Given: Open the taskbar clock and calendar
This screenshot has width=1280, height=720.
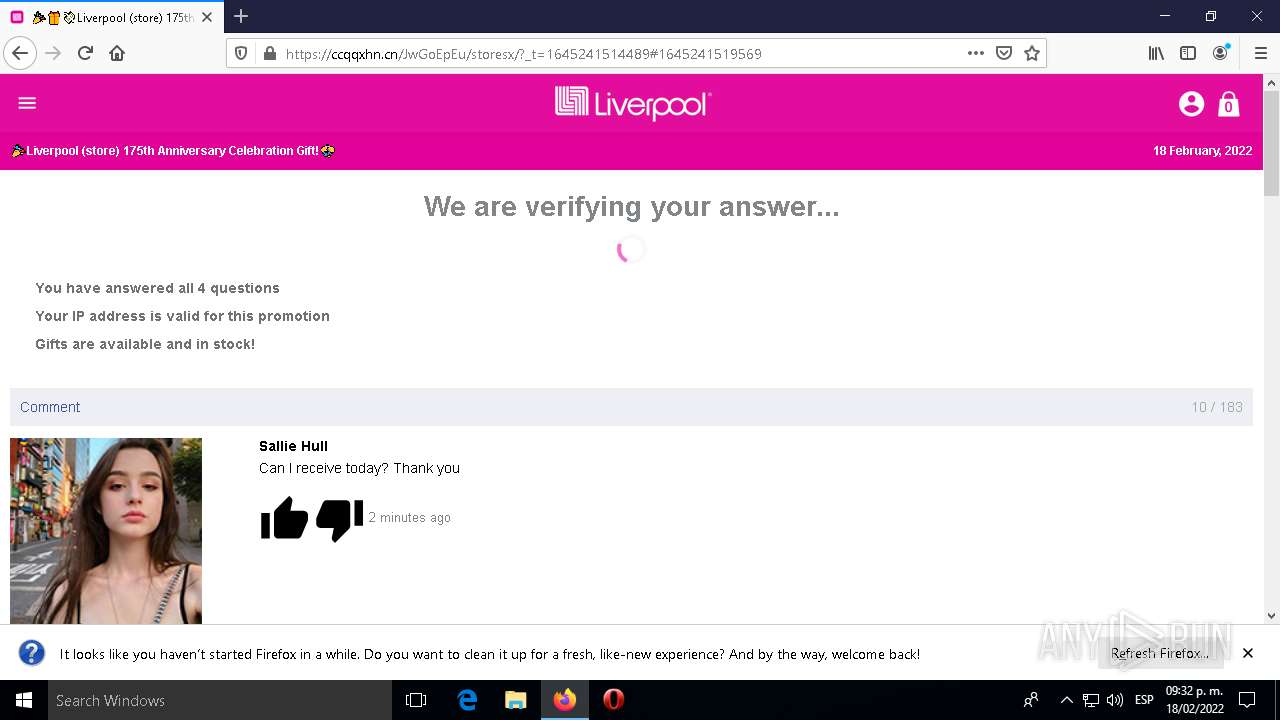Looking at the screenshot, I should 1194,700.
